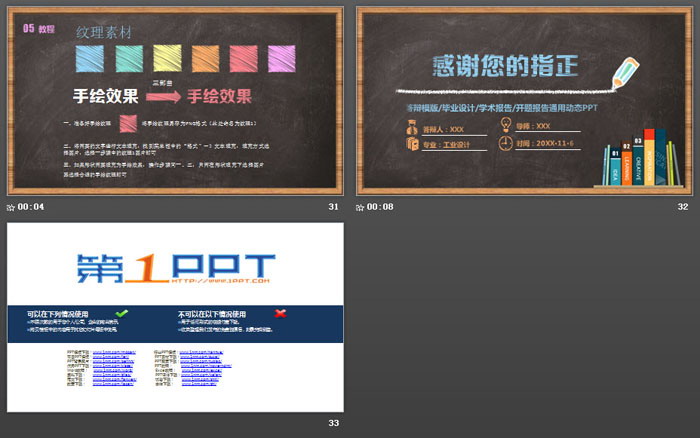700x438 pixels.
Task: Select slide 32 thank-you chalkboard thumbnail
Action: point(524,101)
